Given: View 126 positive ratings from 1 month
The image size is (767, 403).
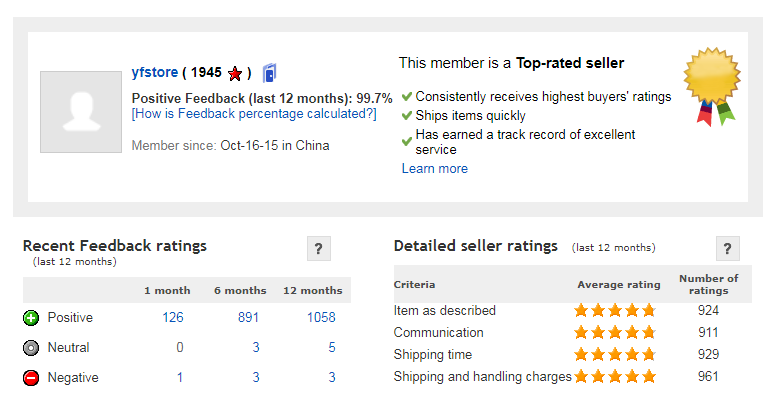Looking at the screenshot, I should click(173, 317).
